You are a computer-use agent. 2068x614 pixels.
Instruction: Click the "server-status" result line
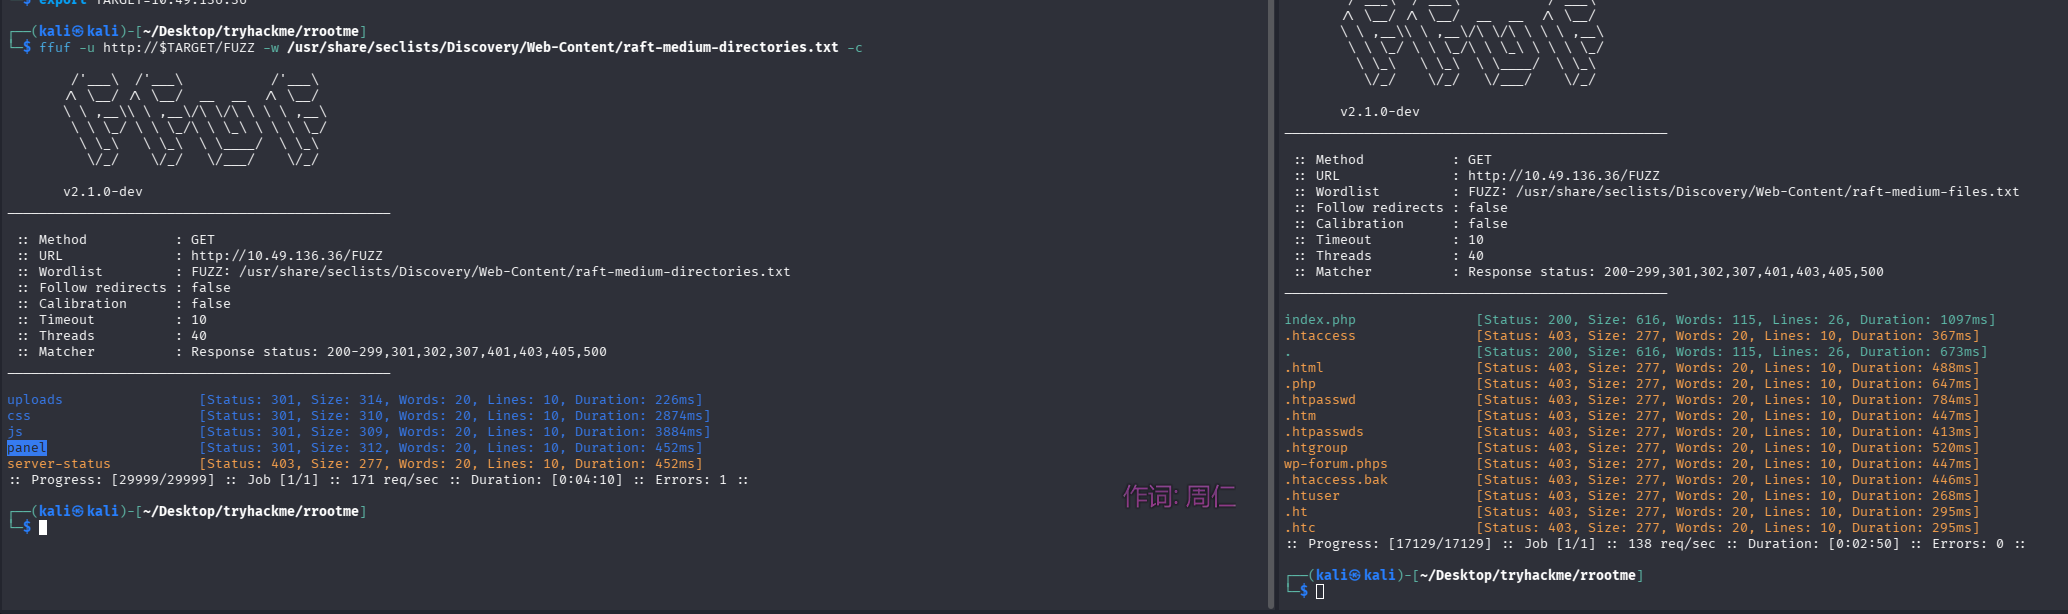(x=59, y=464)
